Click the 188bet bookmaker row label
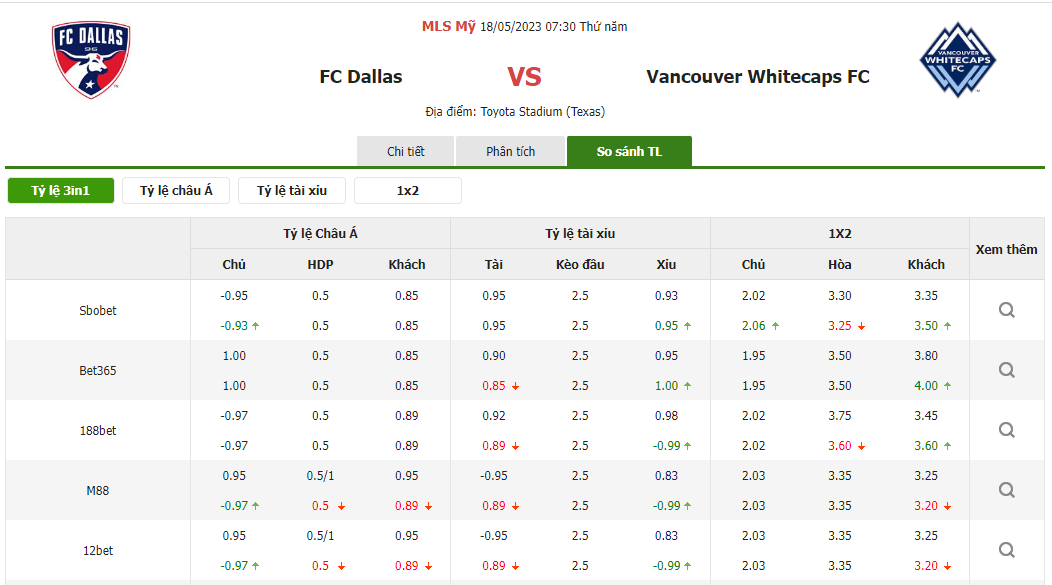 pyautogui.click(x=98, y=431)
